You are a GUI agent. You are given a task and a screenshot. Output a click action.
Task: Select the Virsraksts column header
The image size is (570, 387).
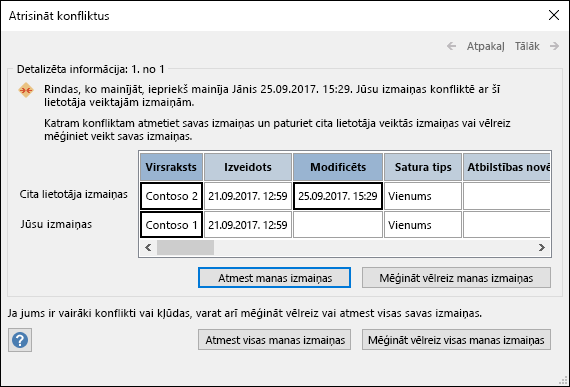[171, 167]
